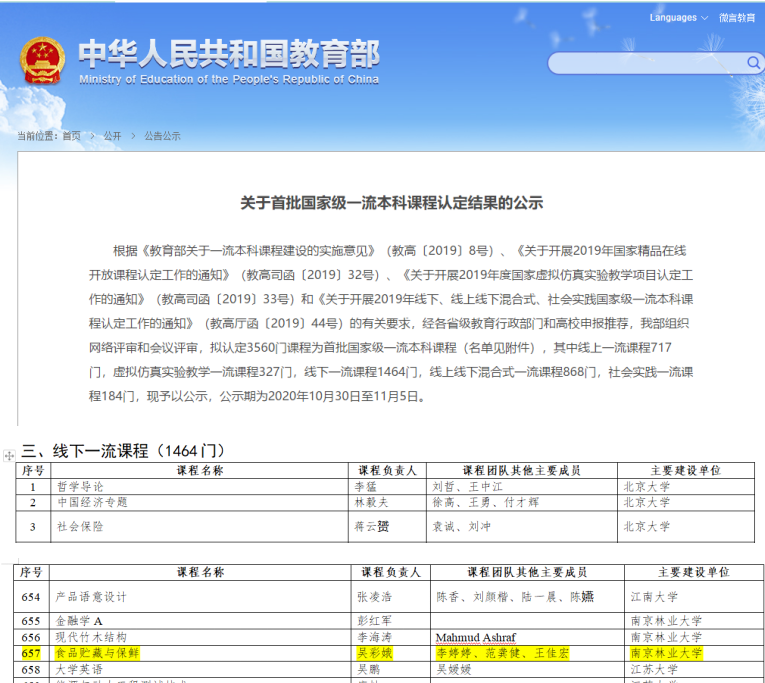Image resolution: width=765 pixels, height=683 pixels.
Task: Click the magnifier search icon
Action: point(753,63)
